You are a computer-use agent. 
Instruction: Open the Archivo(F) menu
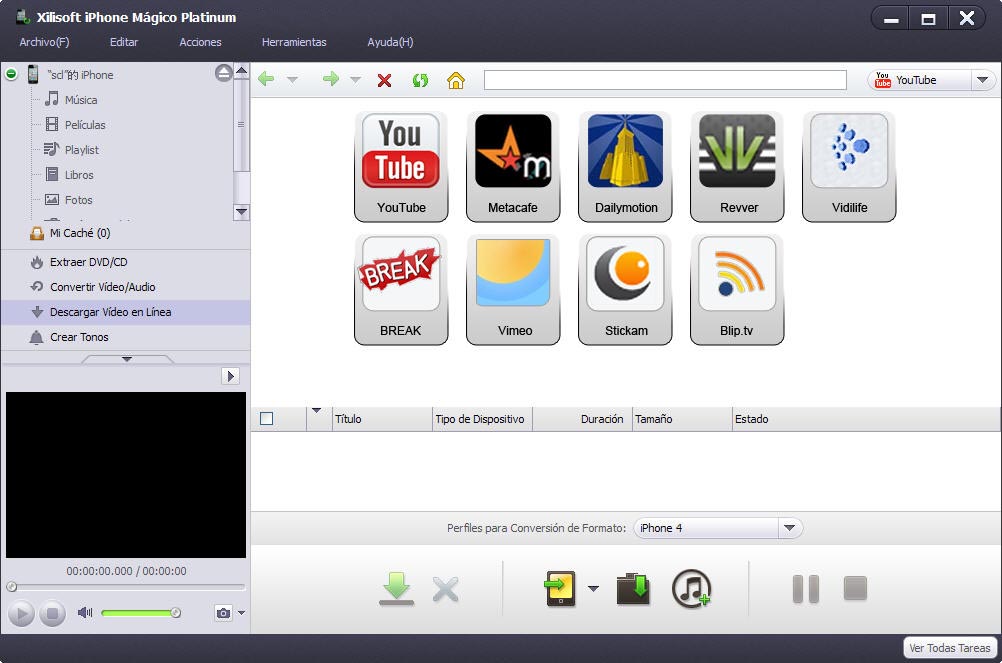click(x=44, y=42)
